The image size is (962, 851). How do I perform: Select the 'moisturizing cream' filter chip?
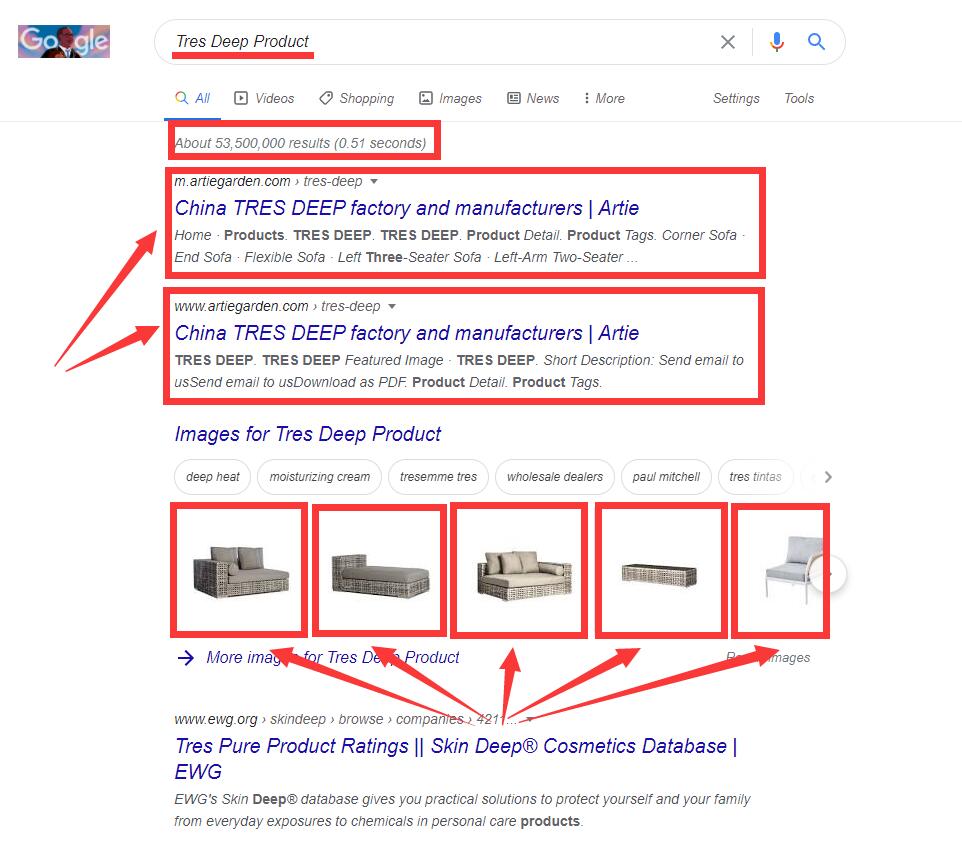(x=320, y=477)
